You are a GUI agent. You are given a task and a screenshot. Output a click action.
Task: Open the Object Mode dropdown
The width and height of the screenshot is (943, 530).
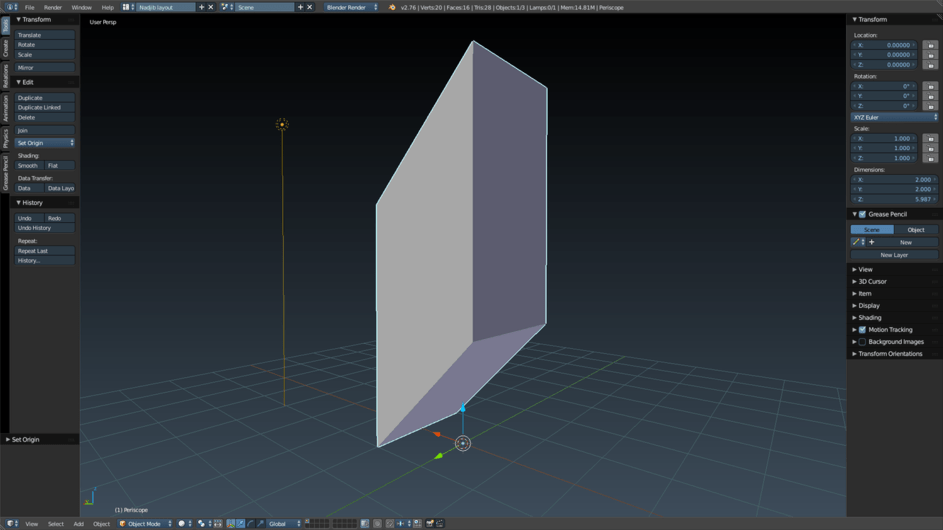[145, 523]
